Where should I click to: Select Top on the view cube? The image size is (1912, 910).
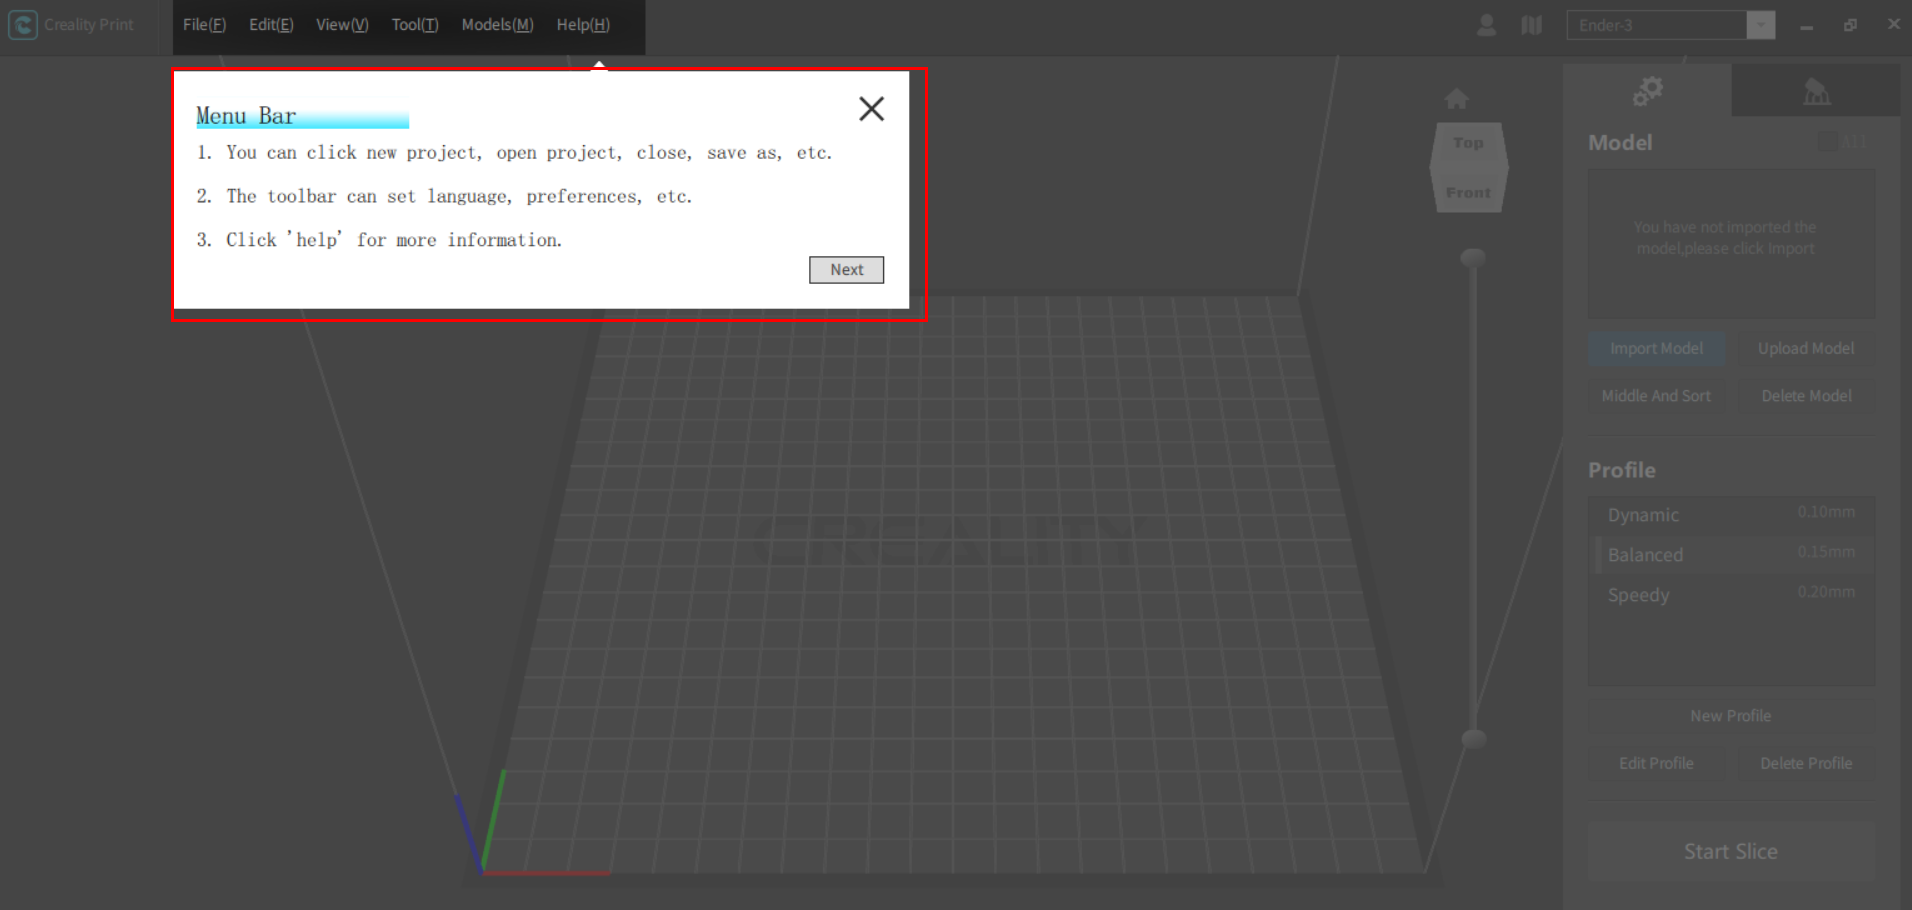point(1467,142)
